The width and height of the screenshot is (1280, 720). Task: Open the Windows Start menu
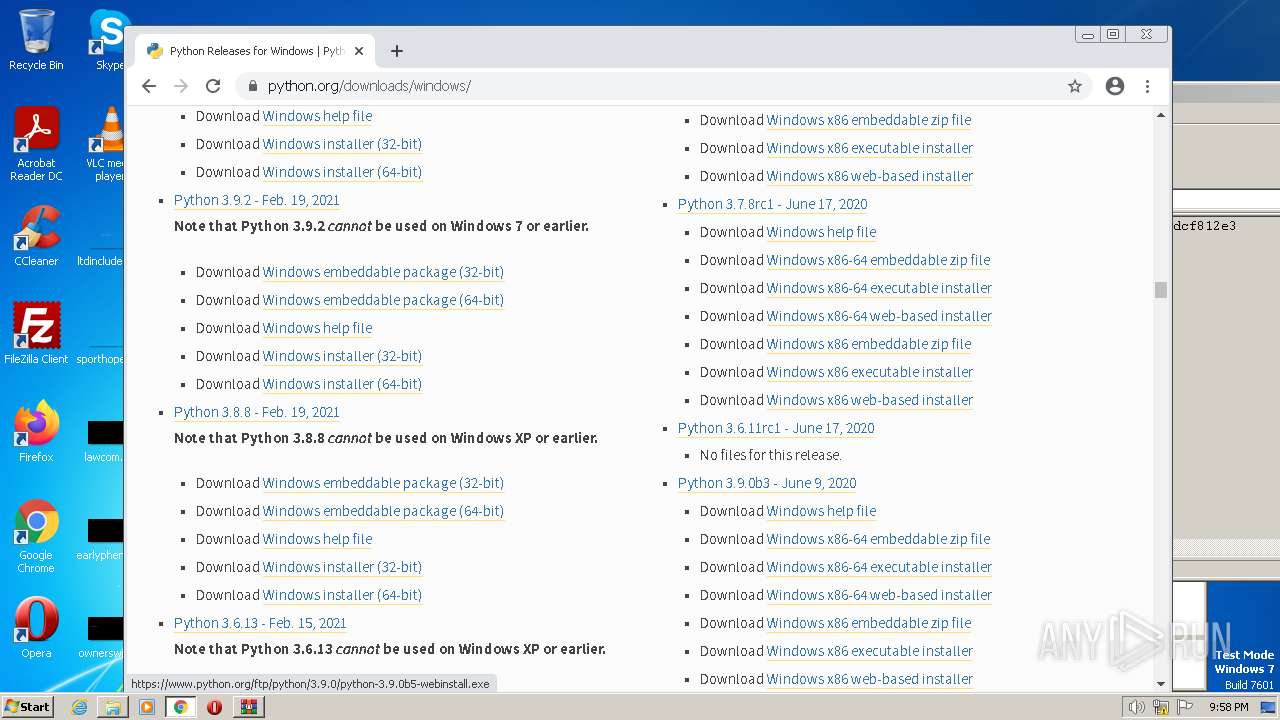[x=27, y=707]
